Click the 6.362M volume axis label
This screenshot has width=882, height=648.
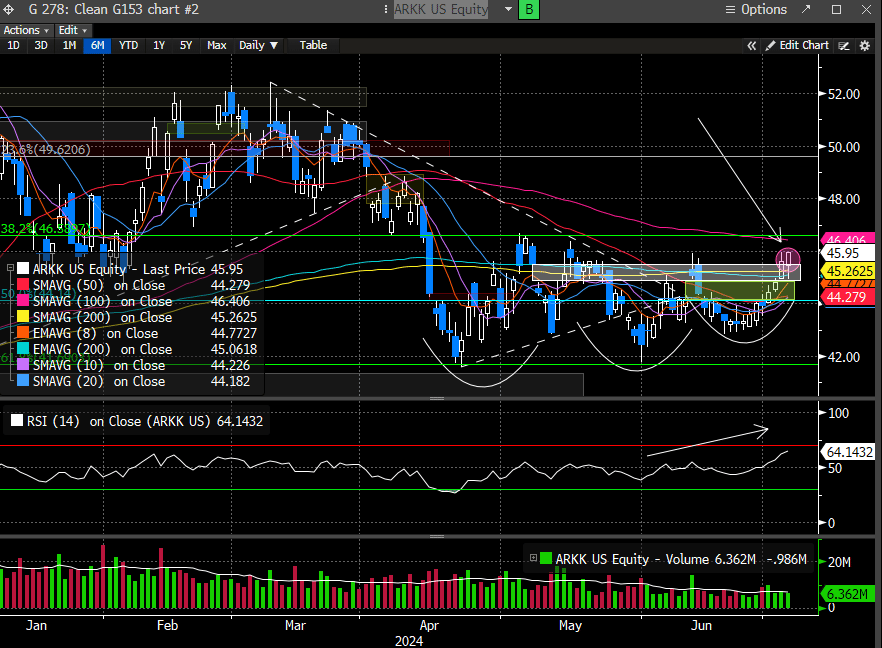tap(848, 594)
